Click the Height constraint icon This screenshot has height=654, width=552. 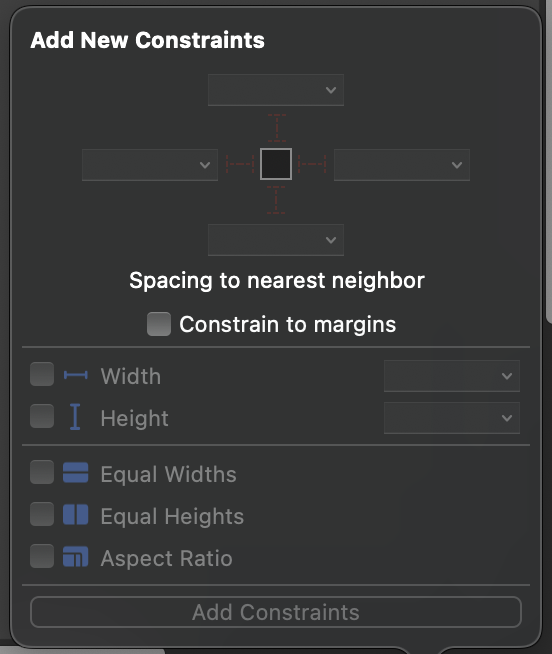(x=75, y=417)
